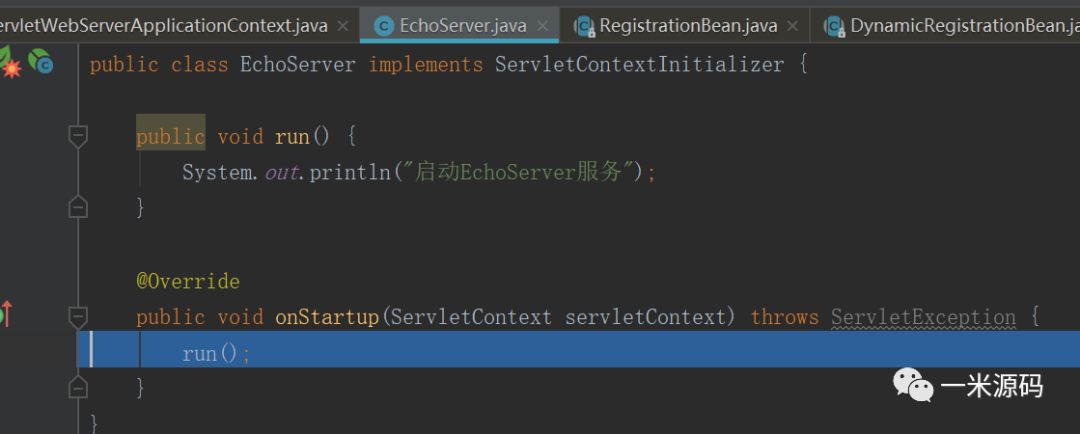Click the highlighted run(); call line
This screenshot has width=1080, height=434.
coord(216,353)
